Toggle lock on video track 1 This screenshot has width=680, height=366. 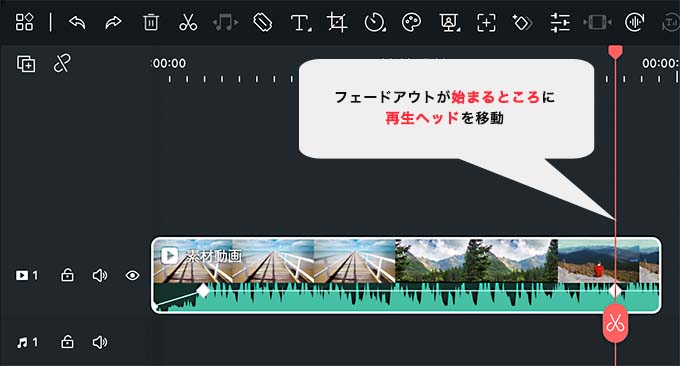click(x=67, y=275)
